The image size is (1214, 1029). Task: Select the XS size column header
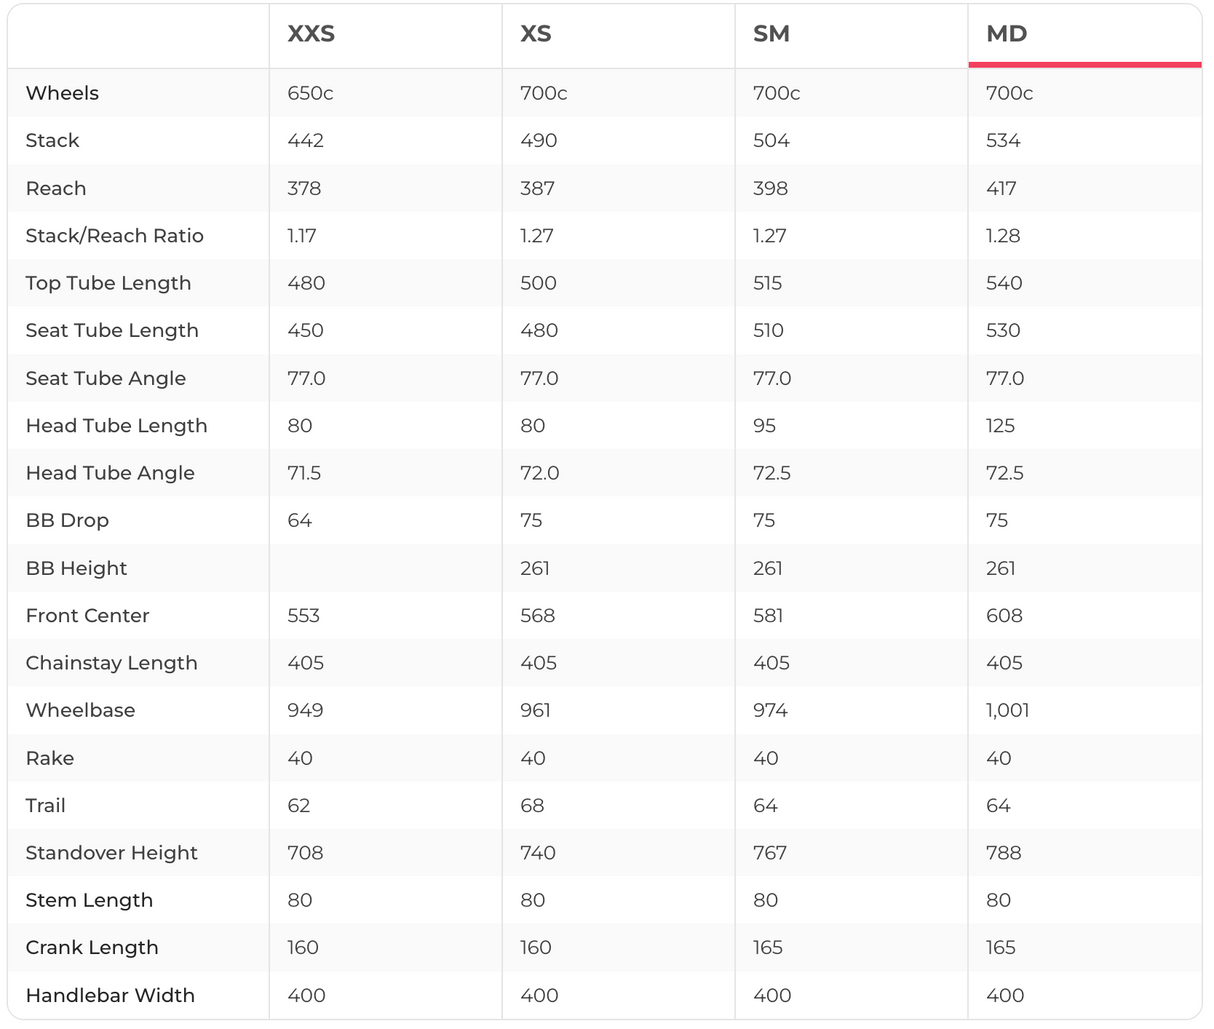point(536,34)
